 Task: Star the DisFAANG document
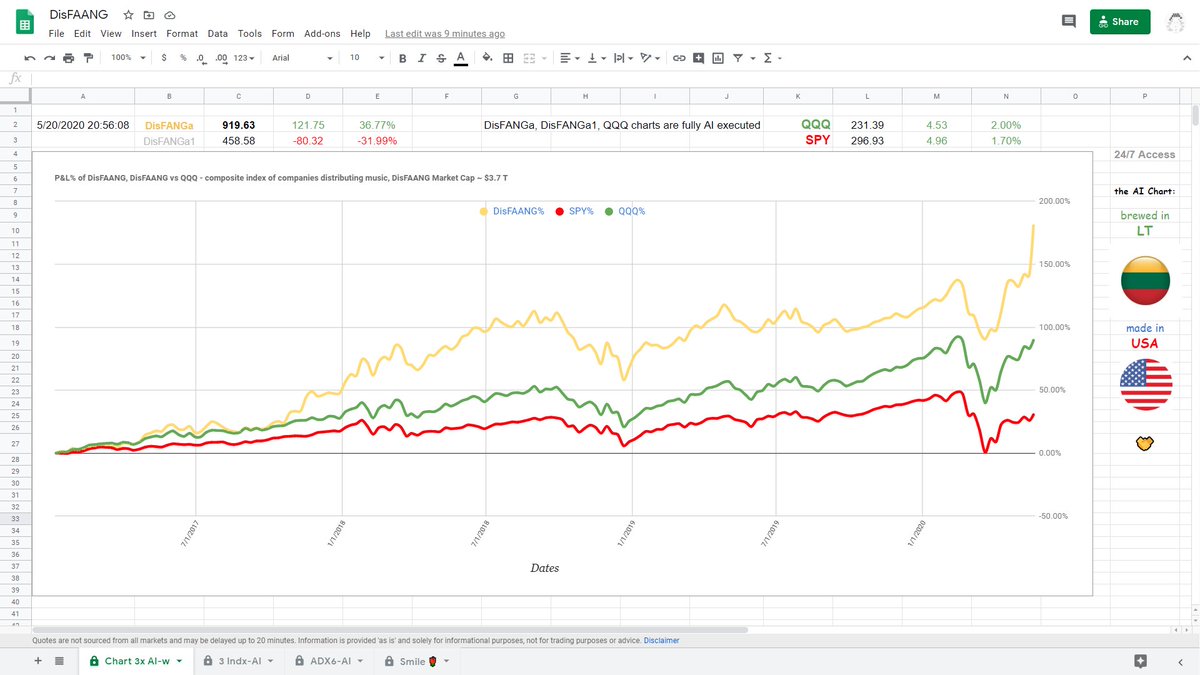[128, 16]
